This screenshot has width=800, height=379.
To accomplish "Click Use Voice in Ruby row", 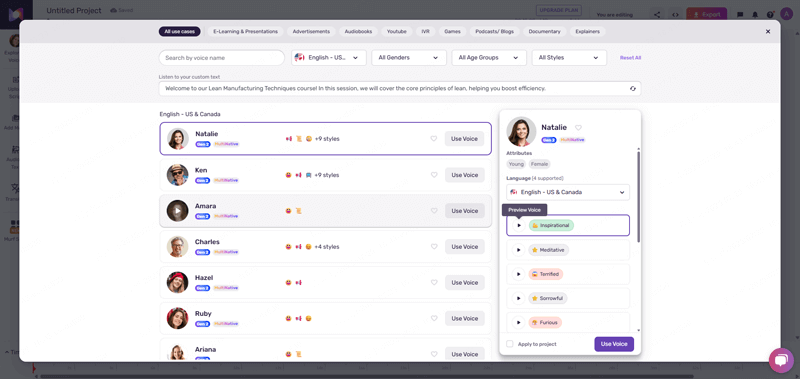I will click(464, 318).
